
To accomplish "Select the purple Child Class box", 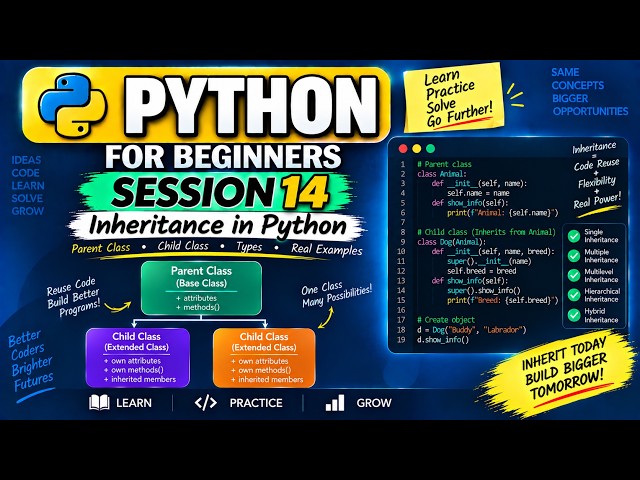I will [138, 358].
